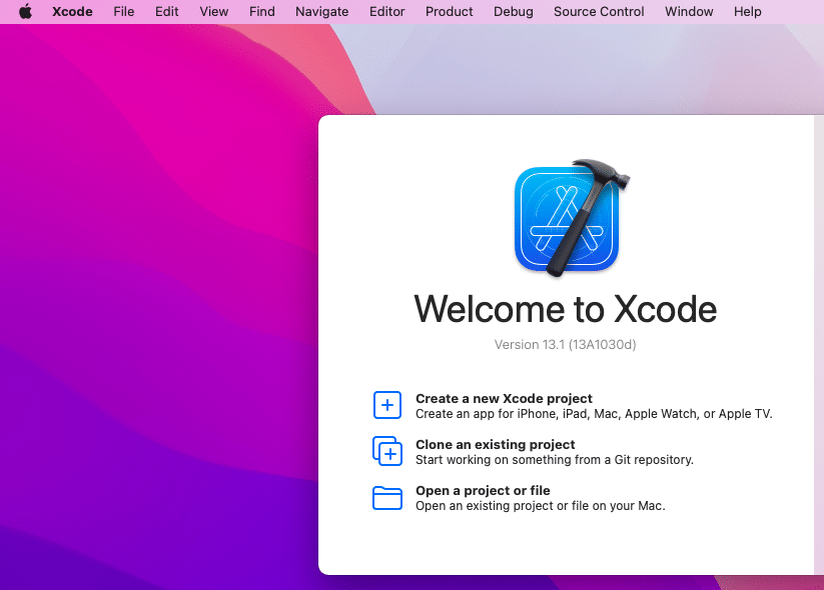Open the Find menu

[x=262, y=11]
